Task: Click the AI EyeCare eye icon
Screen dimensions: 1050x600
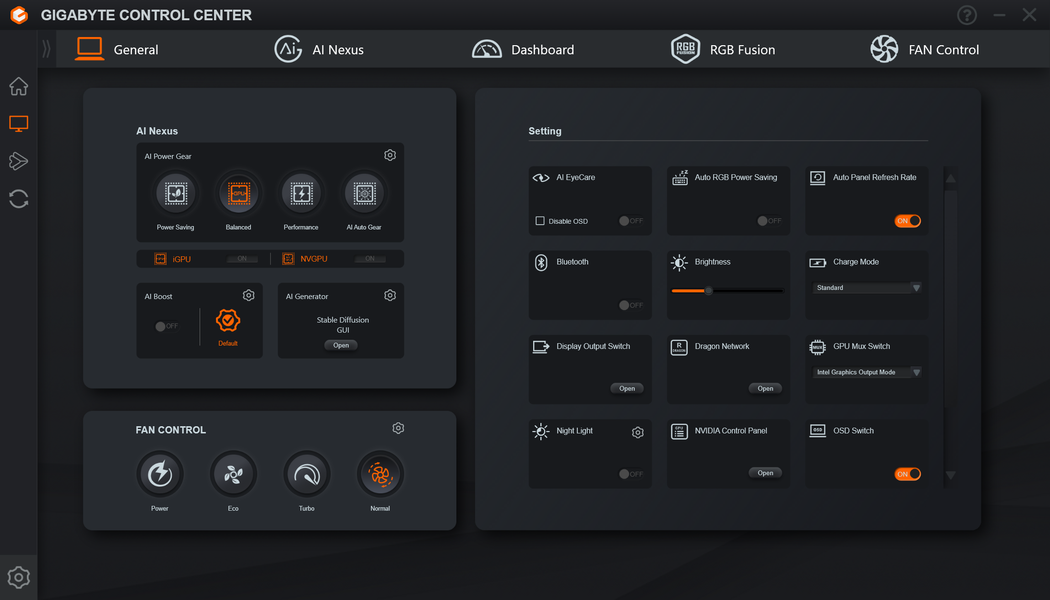Action: coord(541,177)
